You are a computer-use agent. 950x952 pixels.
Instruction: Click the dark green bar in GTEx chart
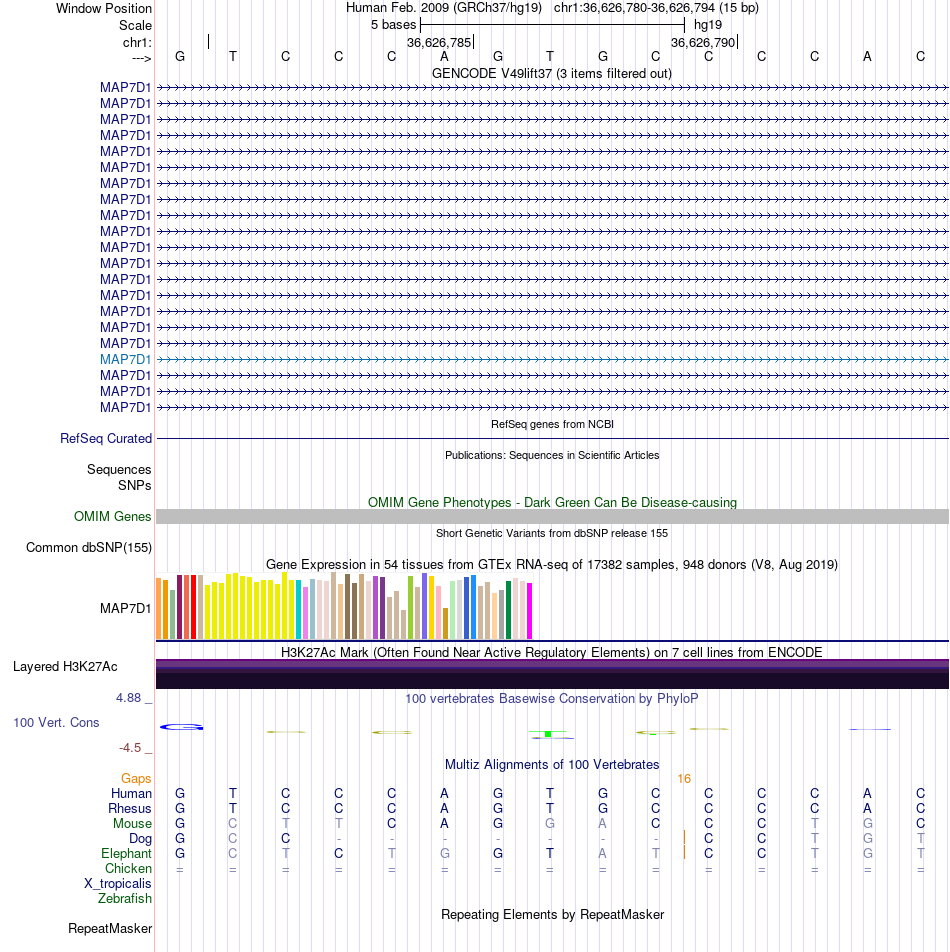[x=509, y=610]
